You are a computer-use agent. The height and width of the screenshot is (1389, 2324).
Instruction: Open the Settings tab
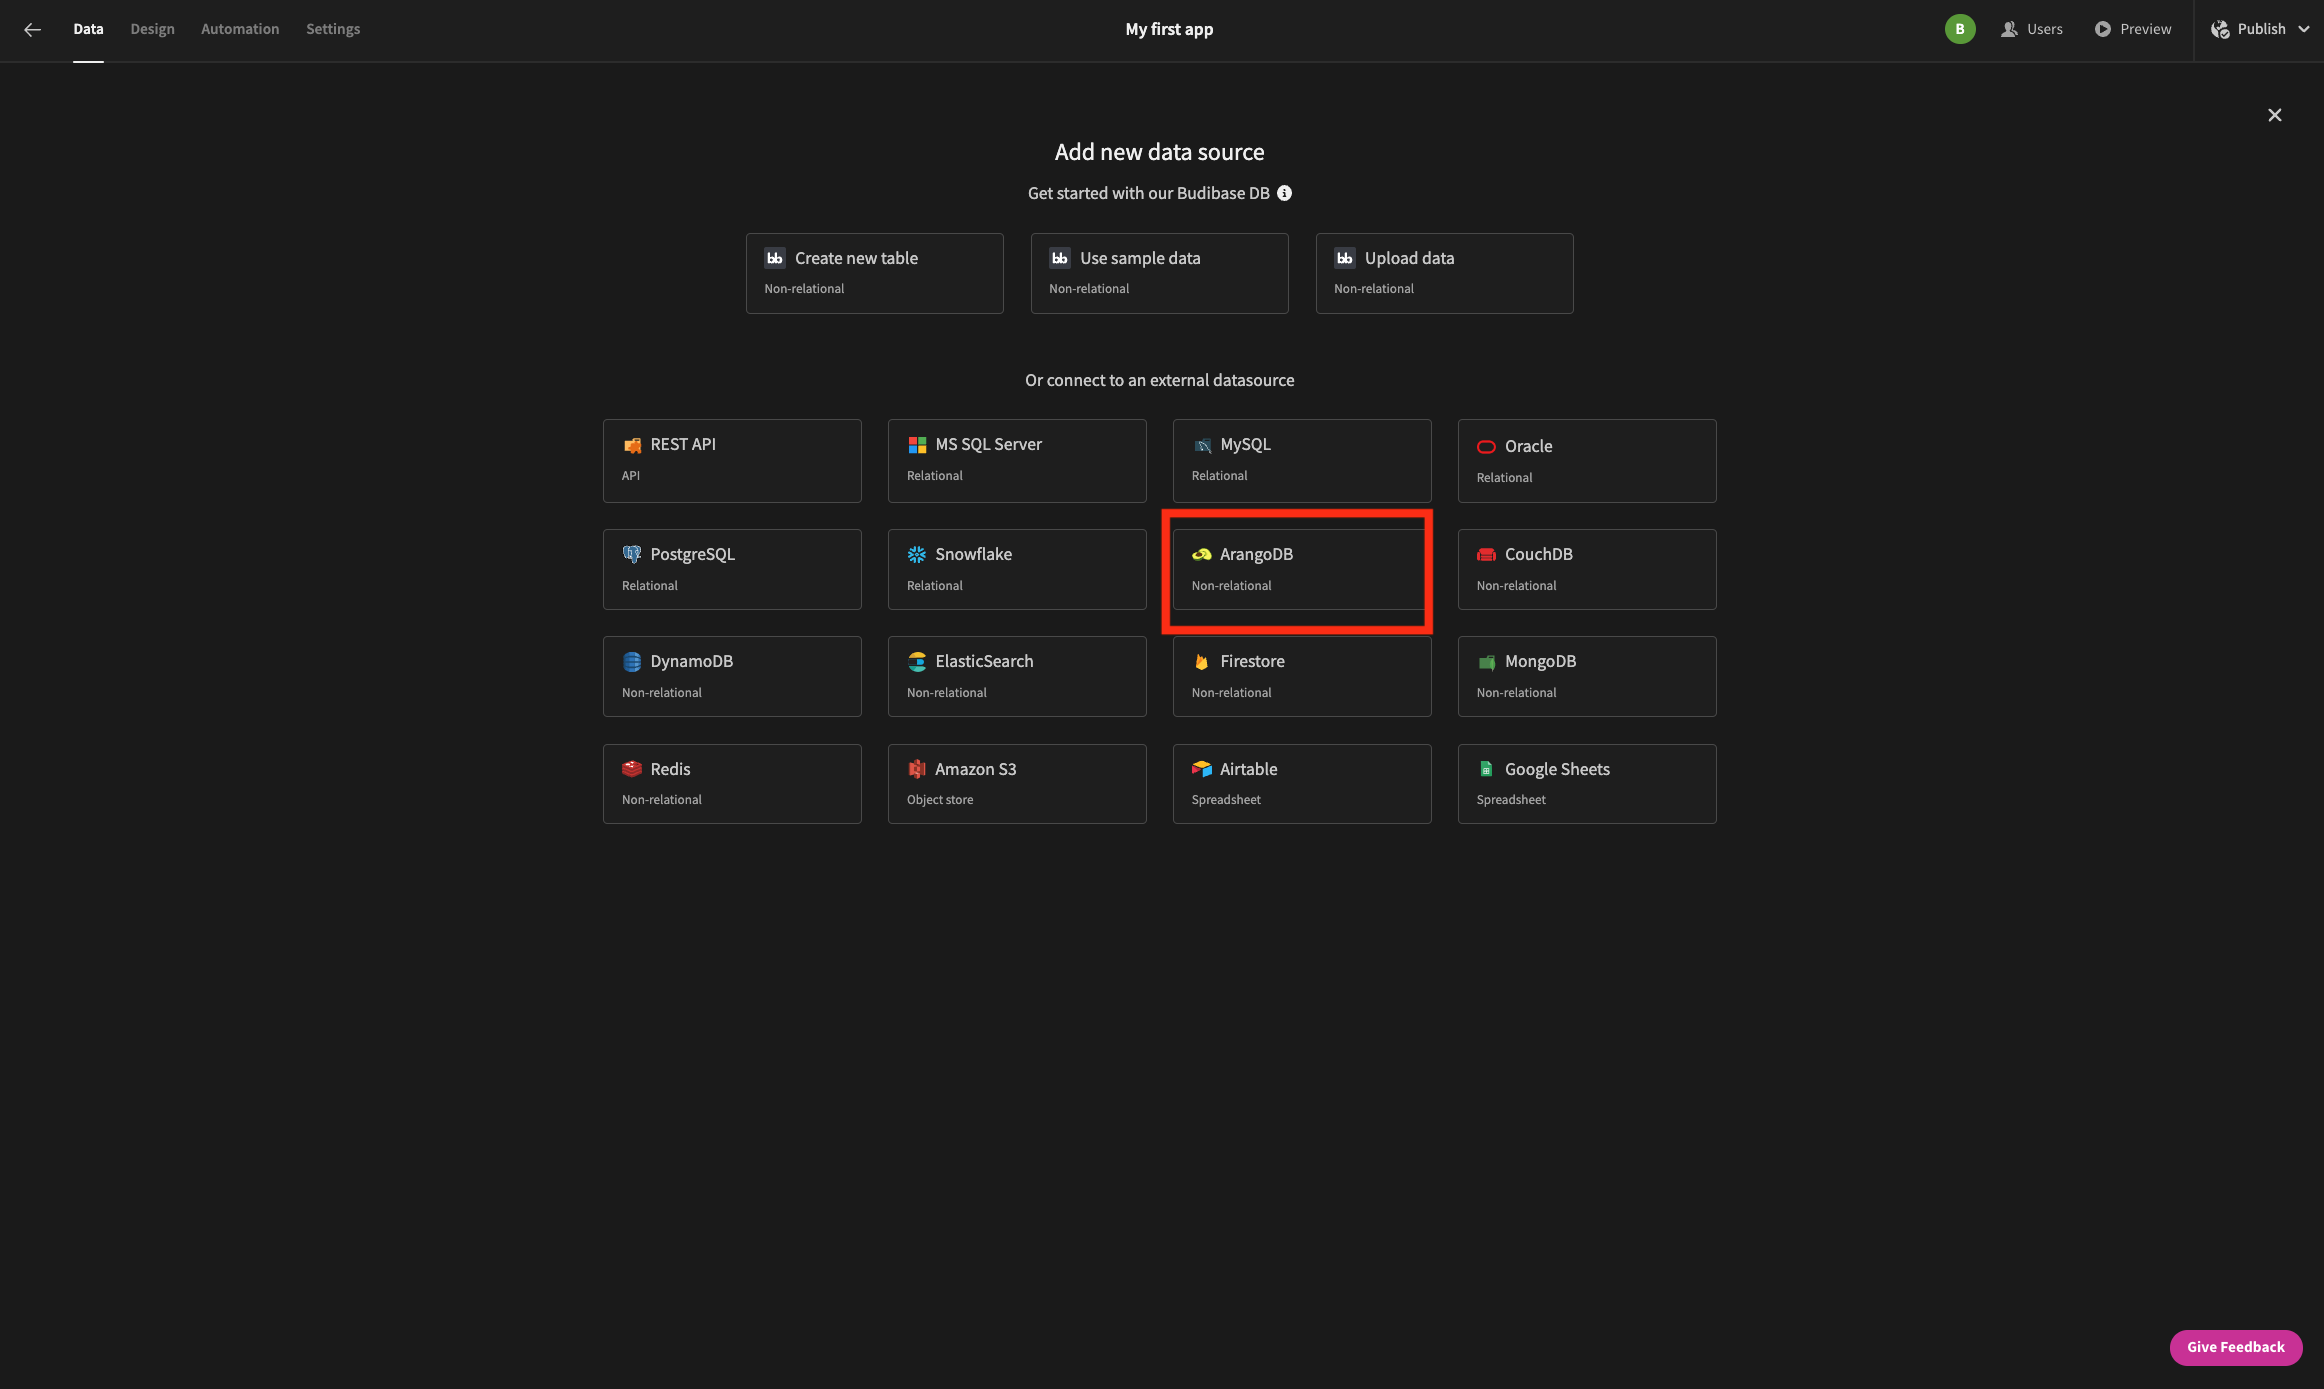click(x=333, y=29)
